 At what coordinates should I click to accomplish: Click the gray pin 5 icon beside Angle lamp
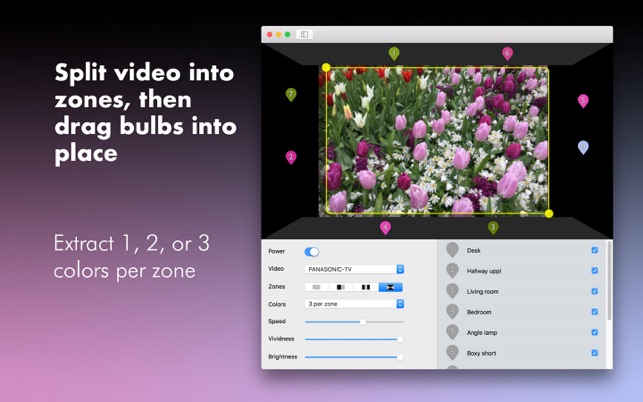452,332
